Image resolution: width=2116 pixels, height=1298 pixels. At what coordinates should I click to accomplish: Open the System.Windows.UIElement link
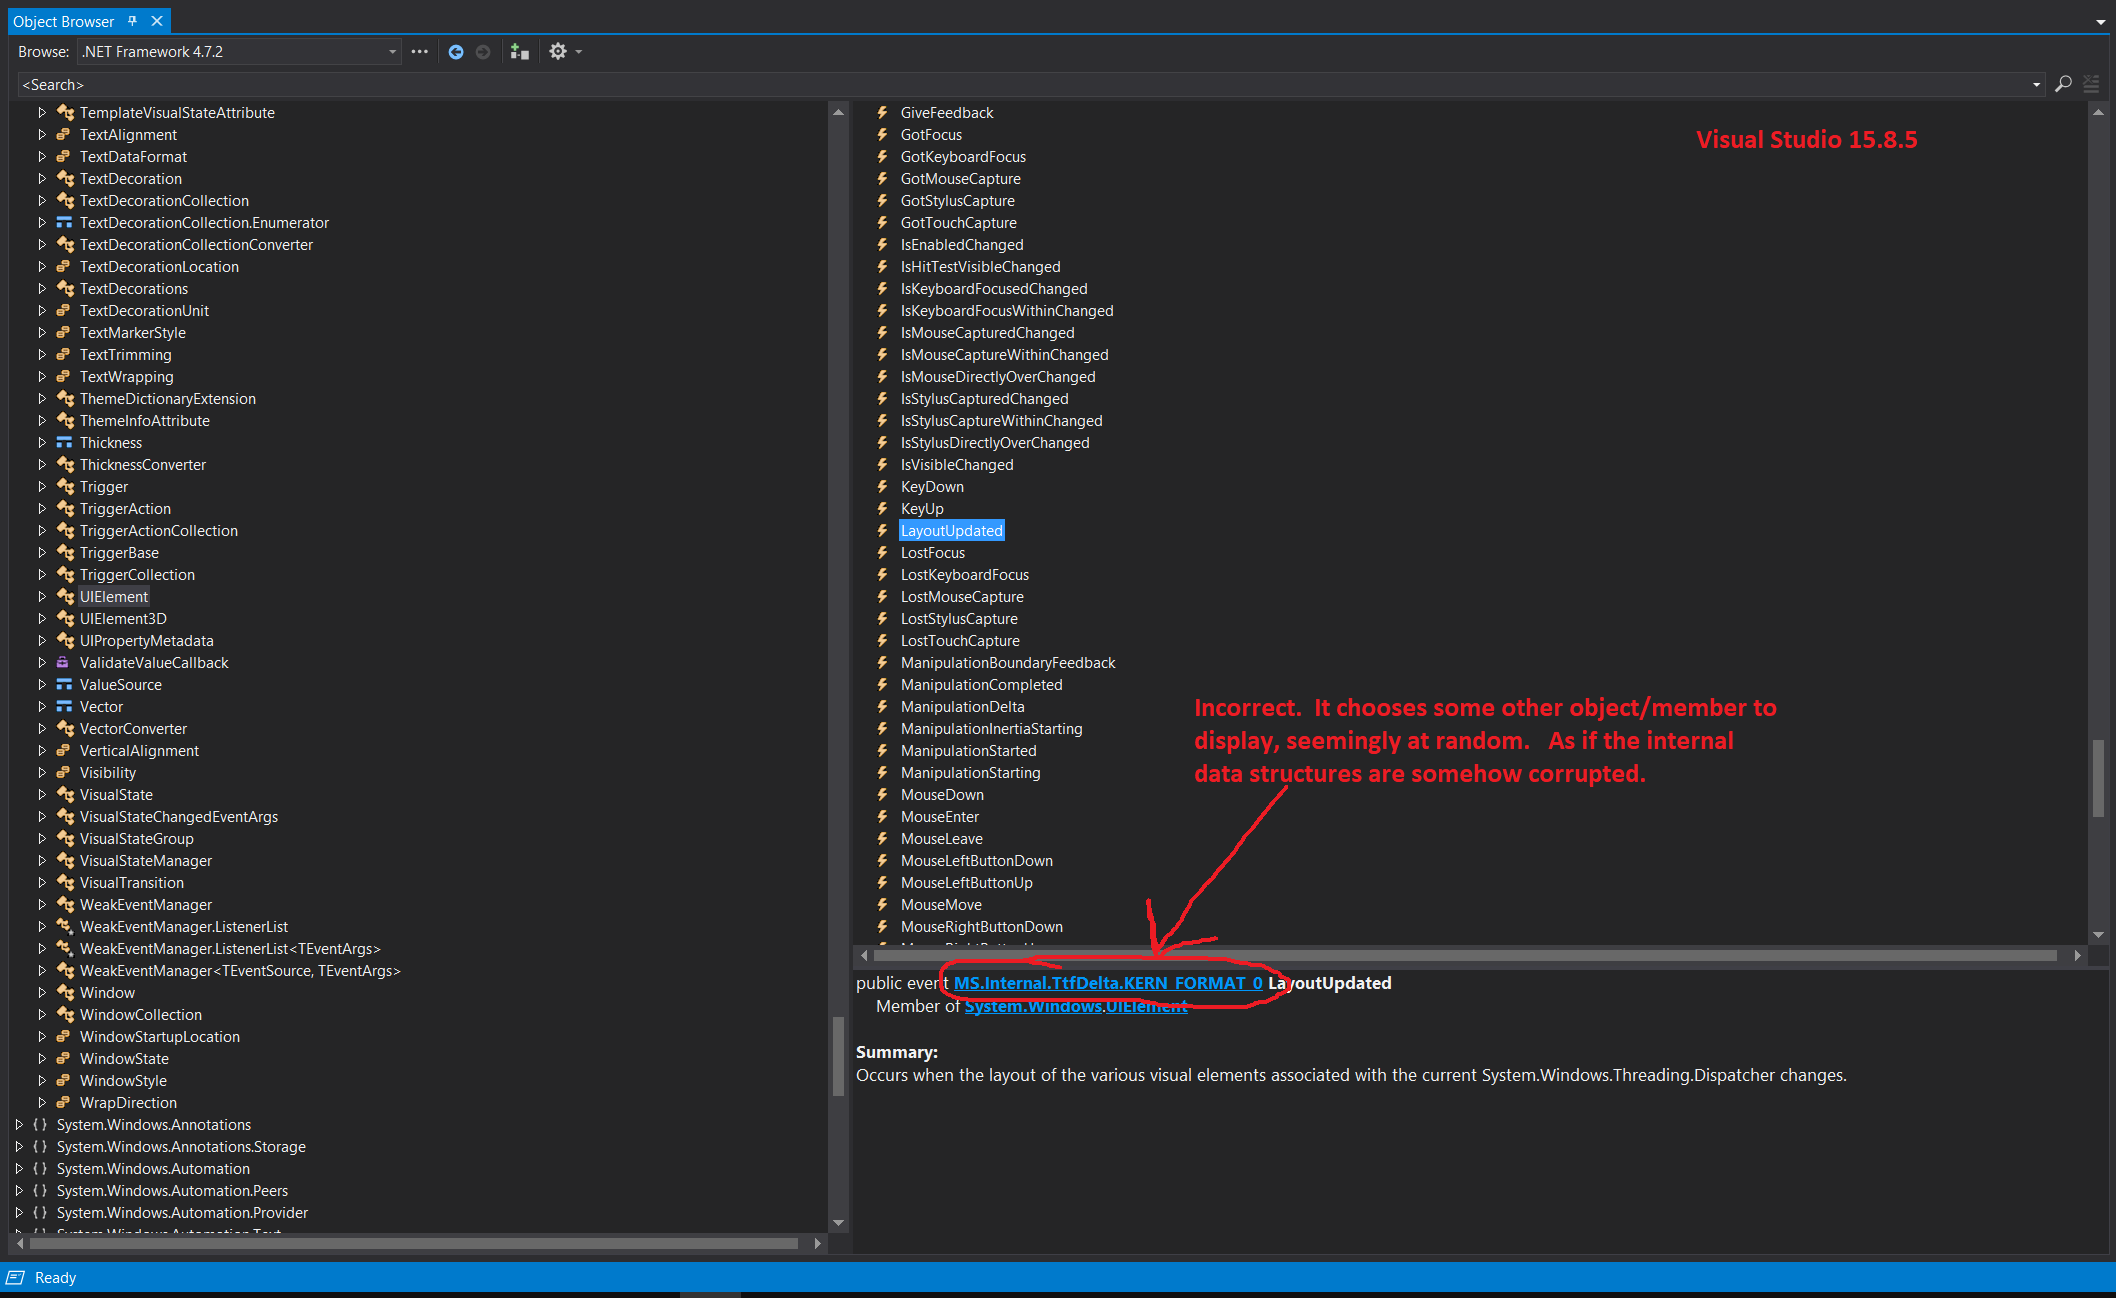click(x=1076, y=1006)
